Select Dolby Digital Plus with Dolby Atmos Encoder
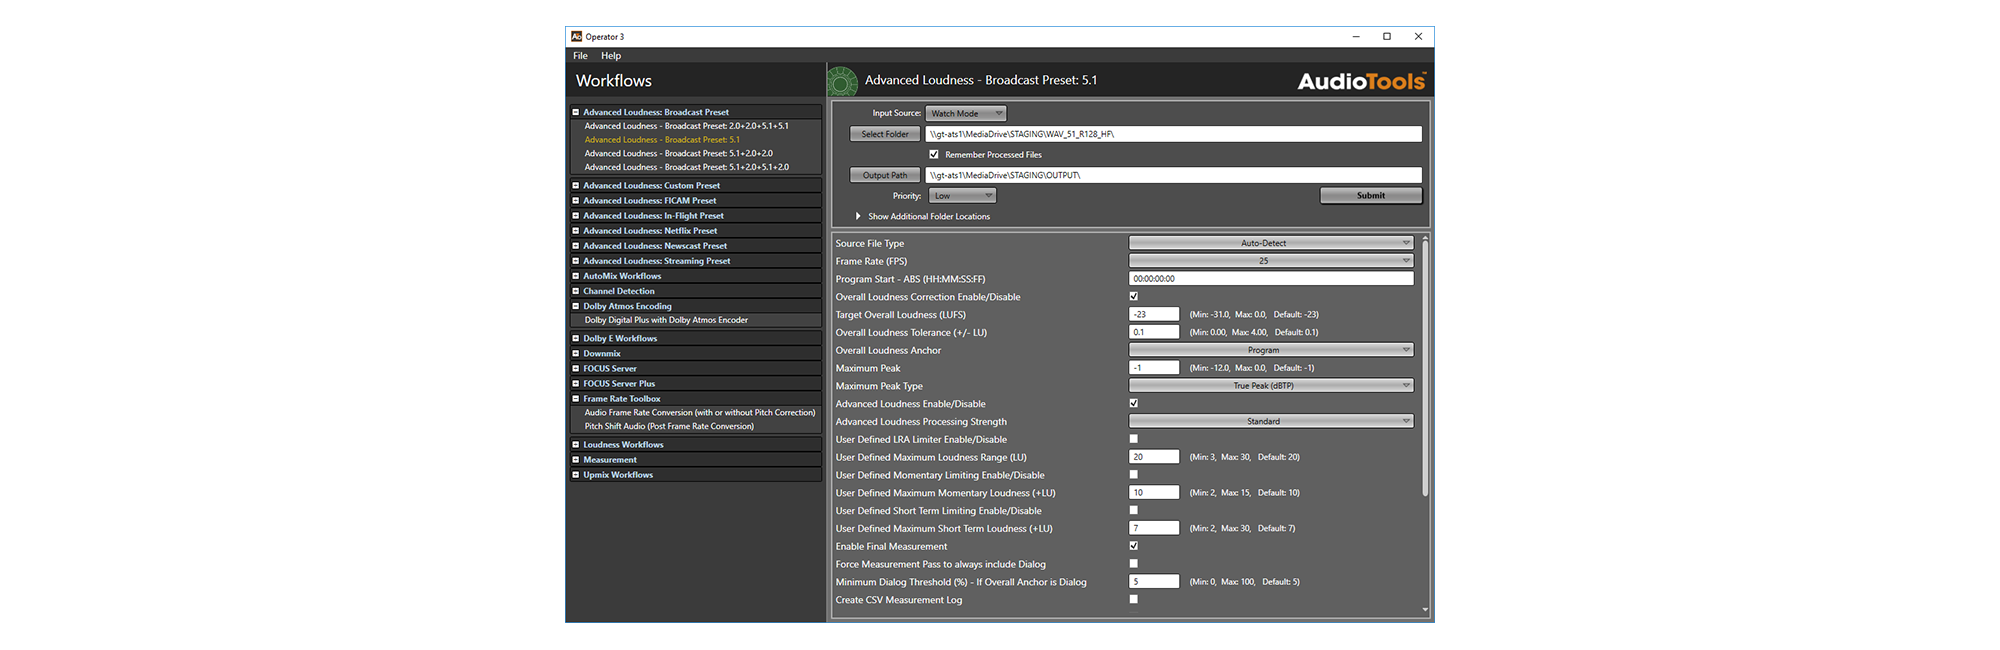The width and height of the screenshot is (2000, 650). click(x=666, y=320)
